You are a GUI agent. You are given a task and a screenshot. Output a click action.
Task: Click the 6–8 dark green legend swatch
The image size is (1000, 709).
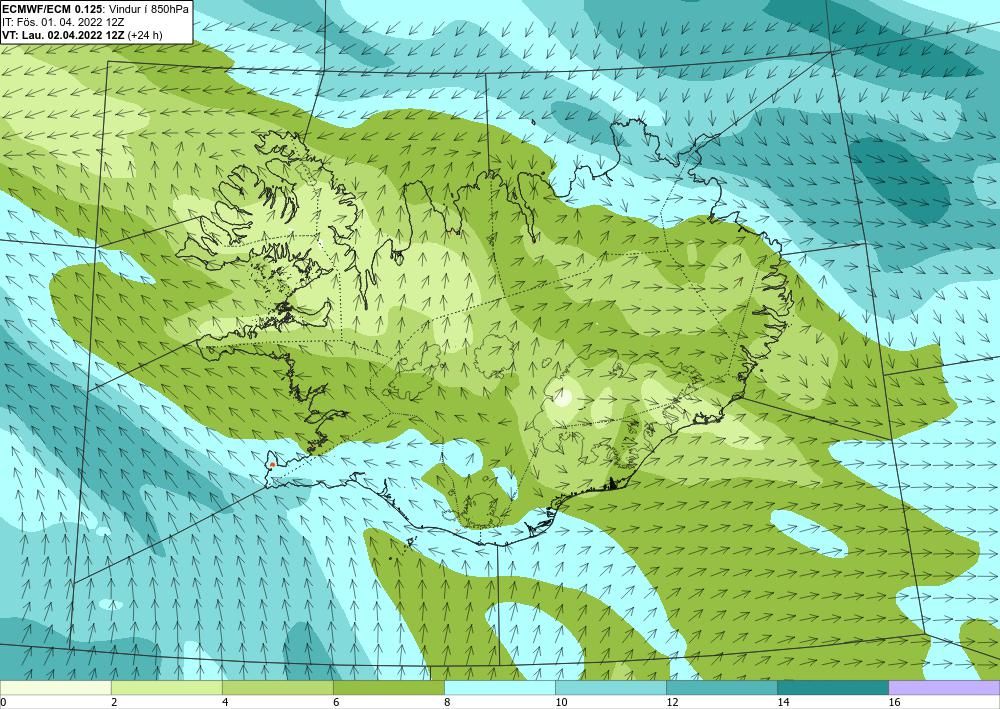(x=388, y=688)
